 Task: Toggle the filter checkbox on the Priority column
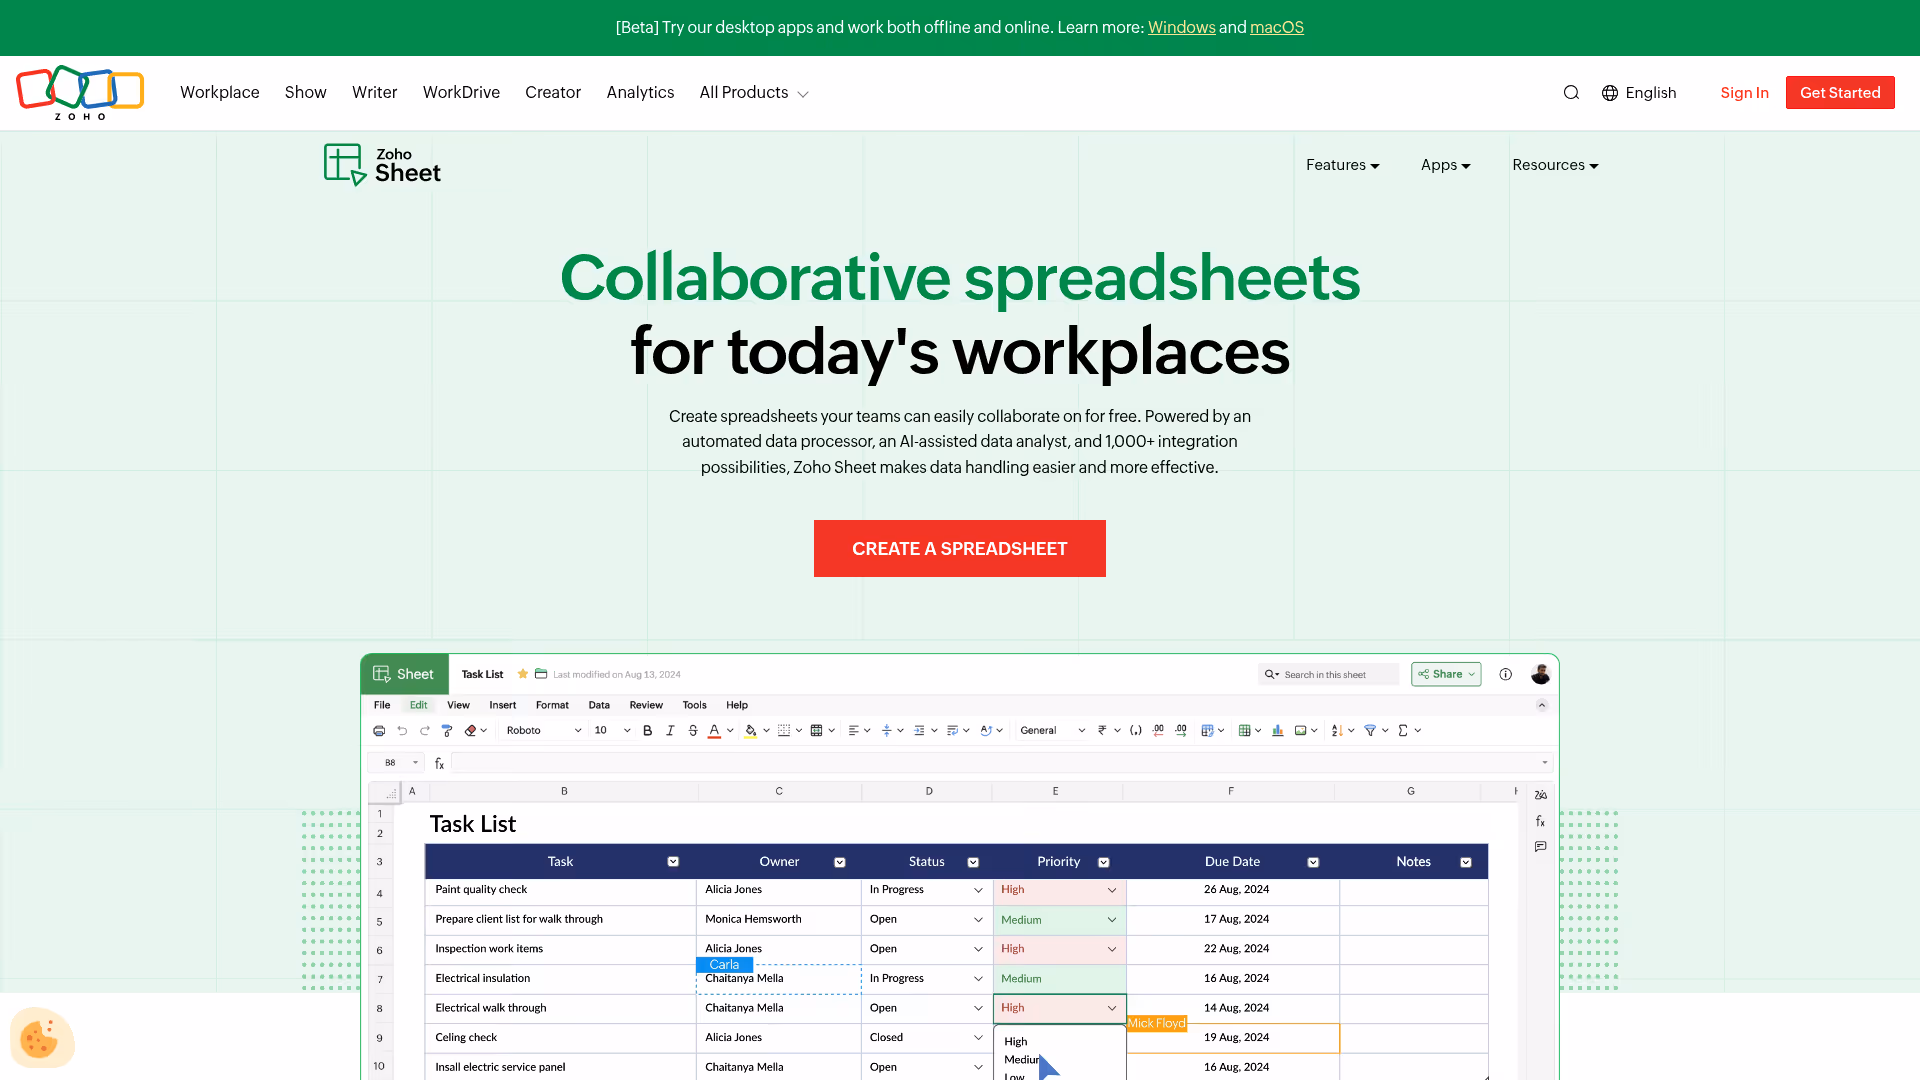(1104, 861)
